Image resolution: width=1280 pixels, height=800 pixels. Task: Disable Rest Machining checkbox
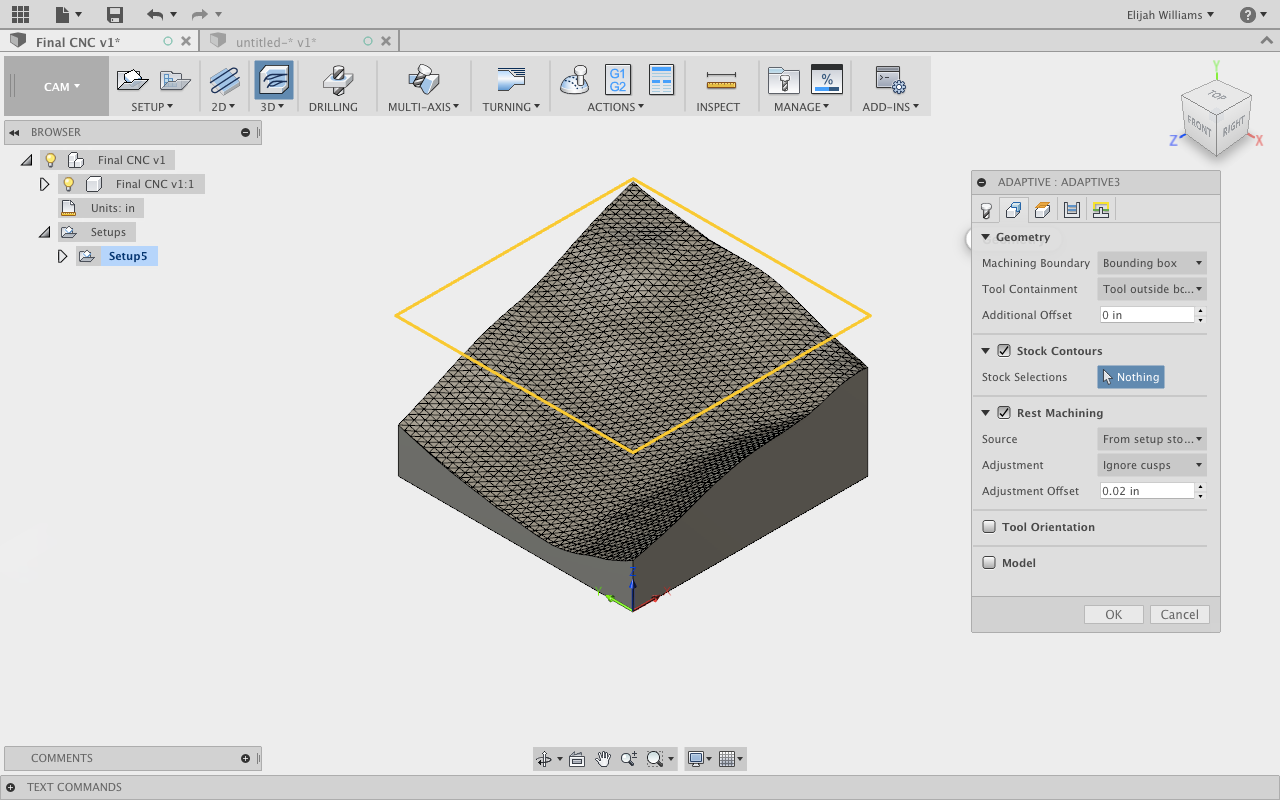point(1004,412)
